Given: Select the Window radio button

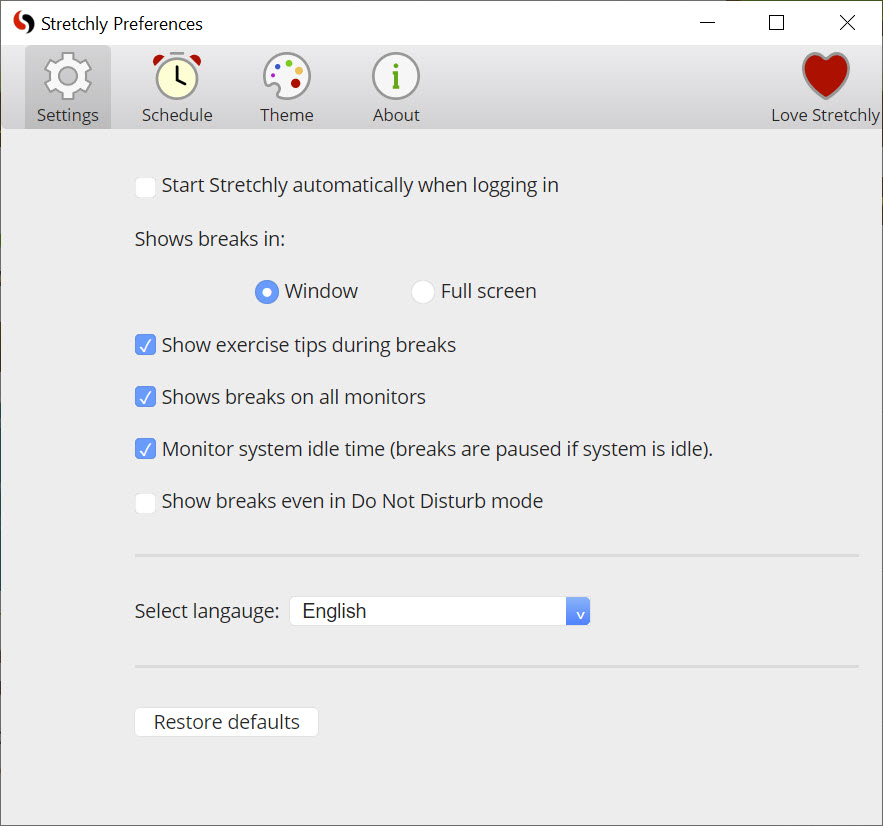Looking at the screenshot, I should click(x=267, y=292).
